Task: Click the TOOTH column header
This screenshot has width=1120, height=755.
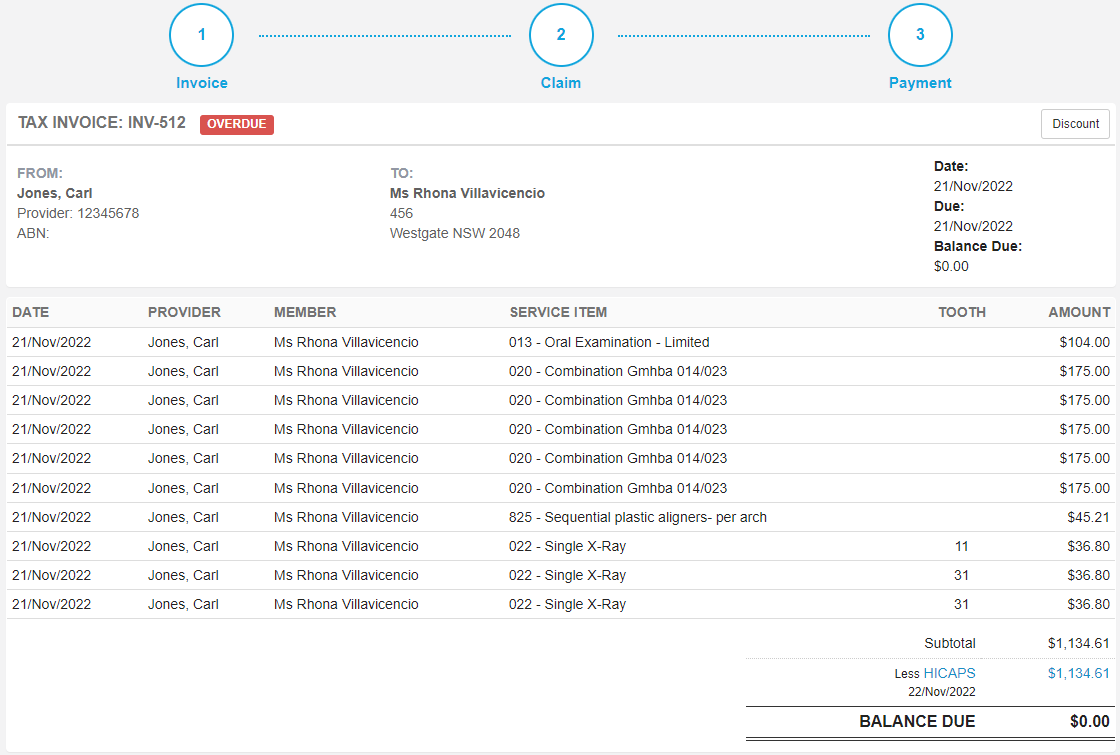Action: point(961,312)
